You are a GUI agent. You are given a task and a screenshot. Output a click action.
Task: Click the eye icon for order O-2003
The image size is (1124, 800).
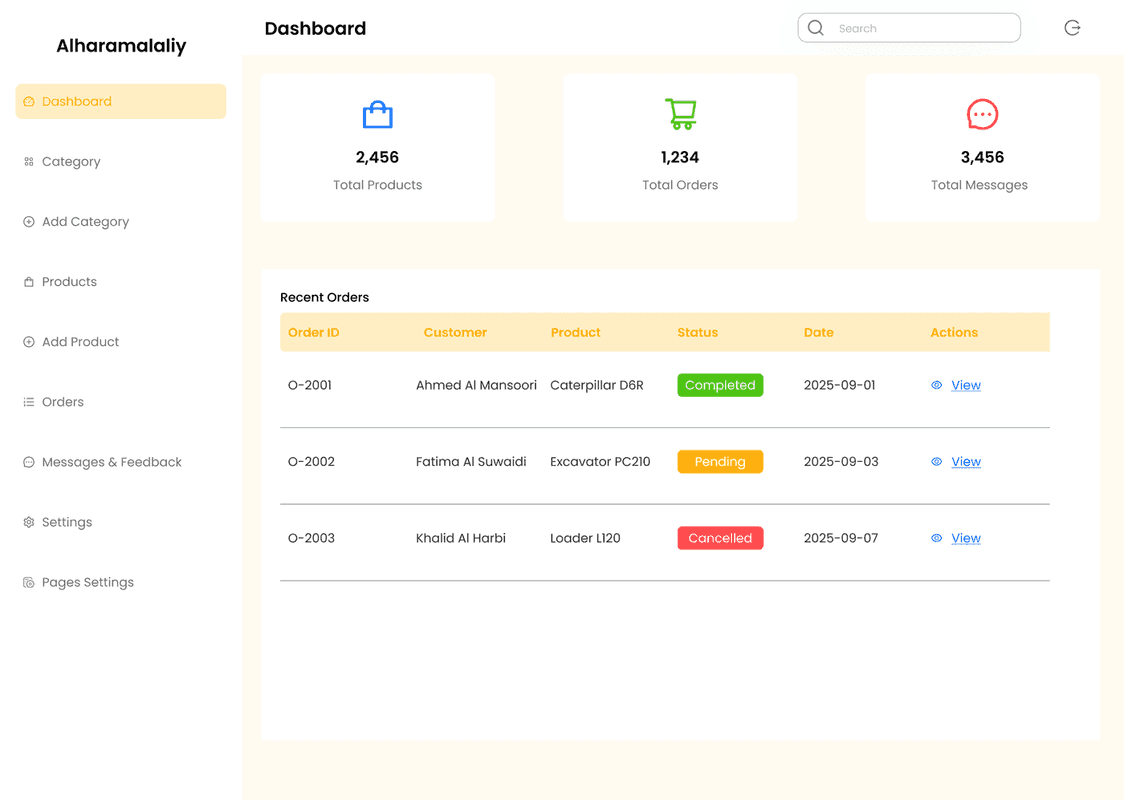pyautogui.click(x=937, y=538)
